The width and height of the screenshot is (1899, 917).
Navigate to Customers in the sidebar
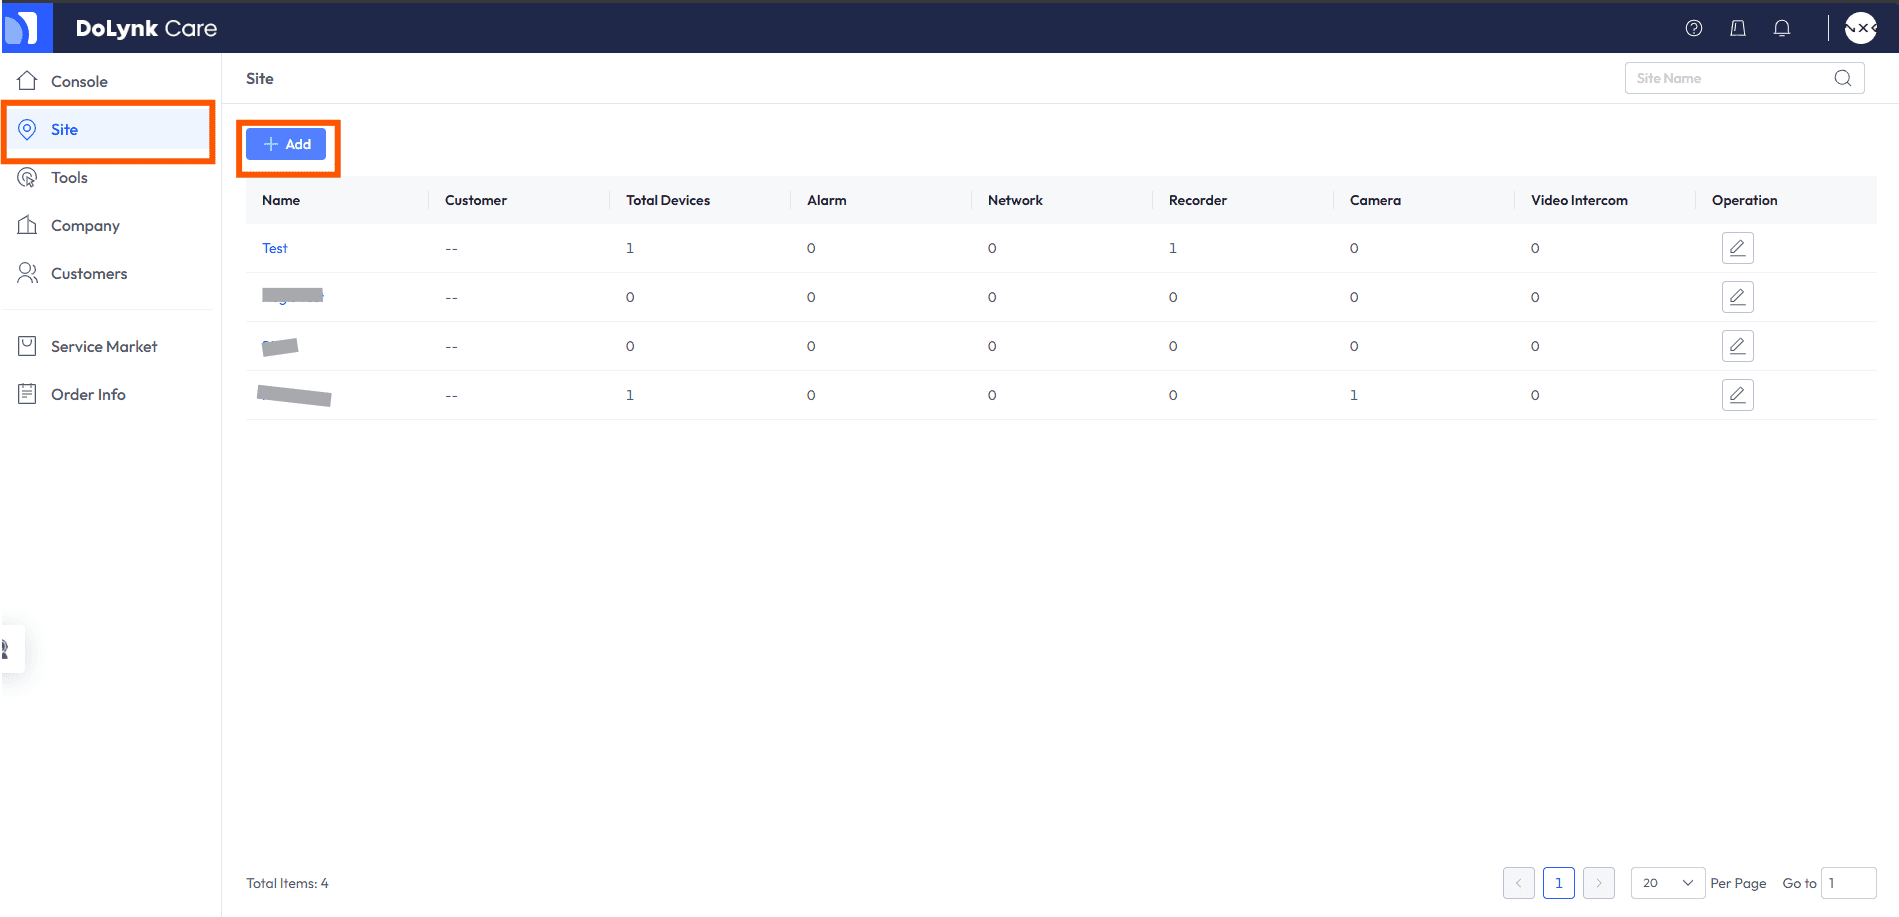click(x=89, y=273)
